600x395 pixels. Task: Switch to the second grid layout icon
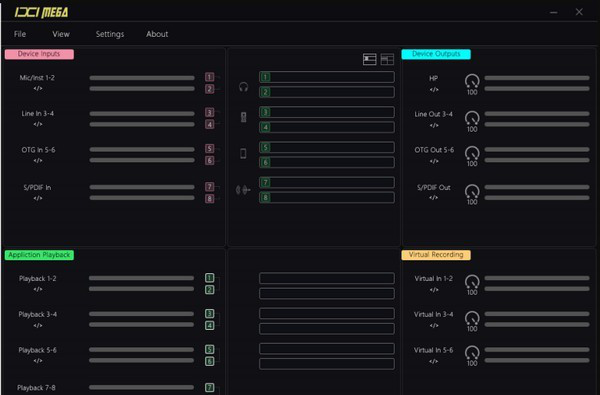click(x=387, y=59)
